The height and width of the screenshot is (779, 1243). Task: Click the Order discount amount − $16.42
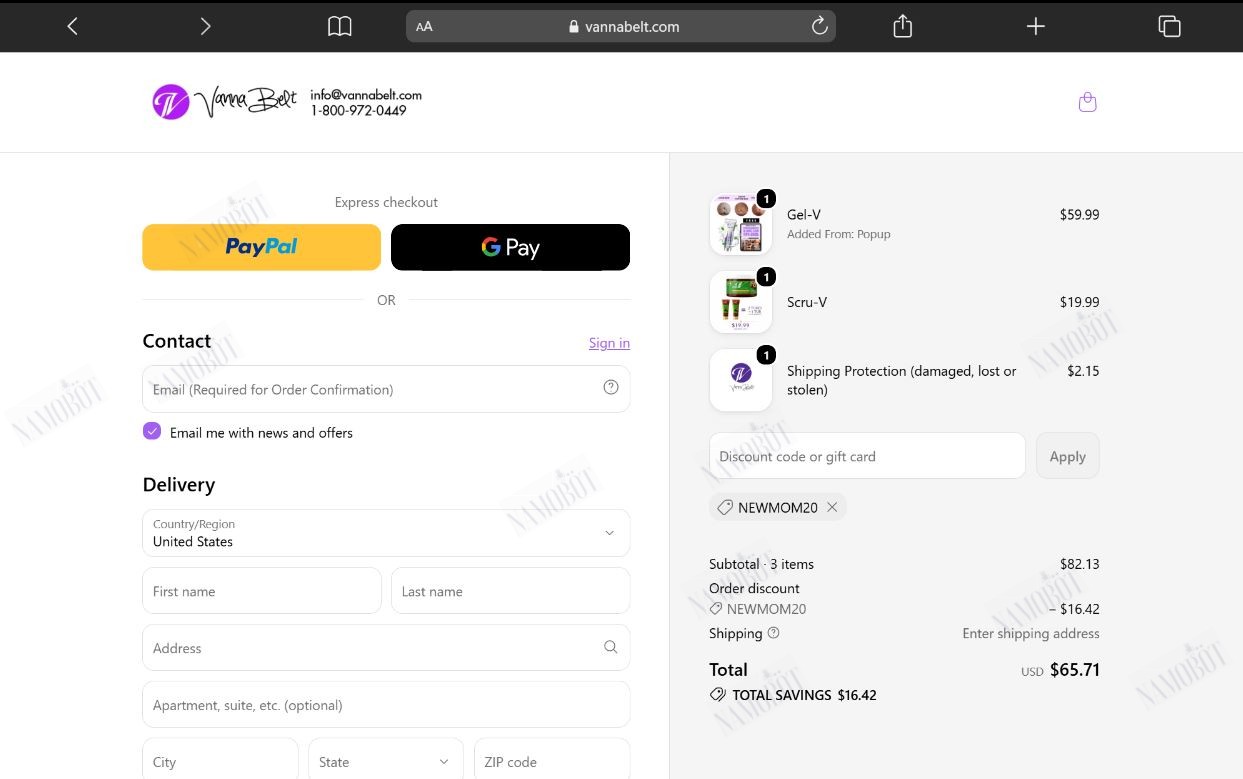tap(1074, 609)
